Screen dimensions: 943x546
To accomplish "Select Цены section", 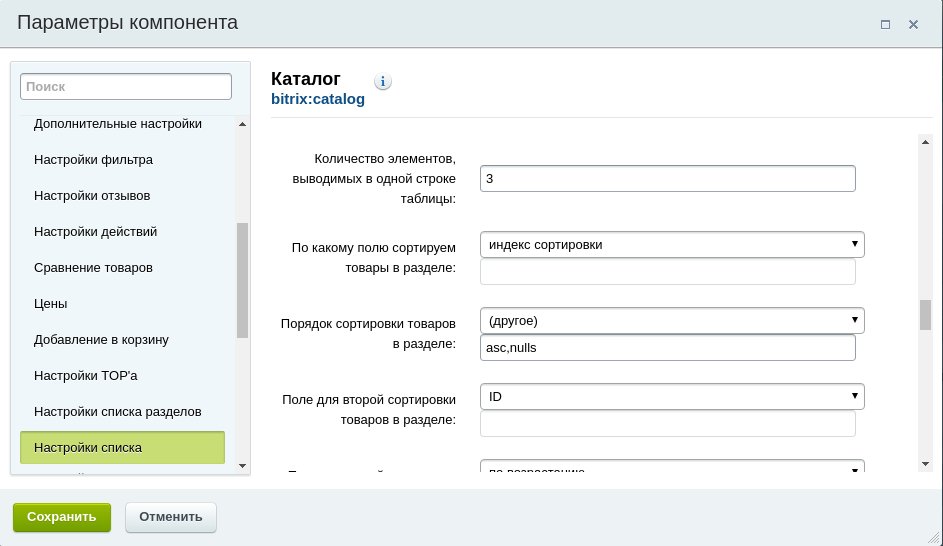I will [x=51, y=304].
